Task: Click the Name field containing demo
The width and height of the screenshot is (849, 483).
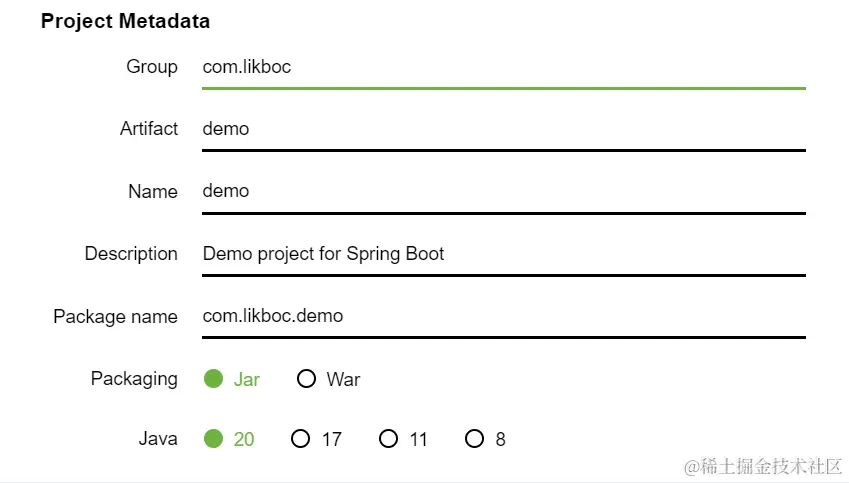Action: (503, 191)
